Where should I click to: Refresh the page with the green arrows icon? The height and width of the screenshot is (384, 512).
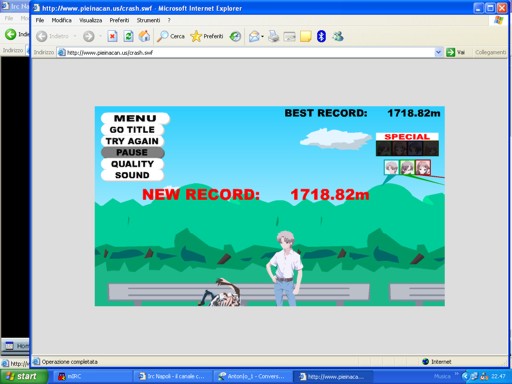tap(128, 36)
